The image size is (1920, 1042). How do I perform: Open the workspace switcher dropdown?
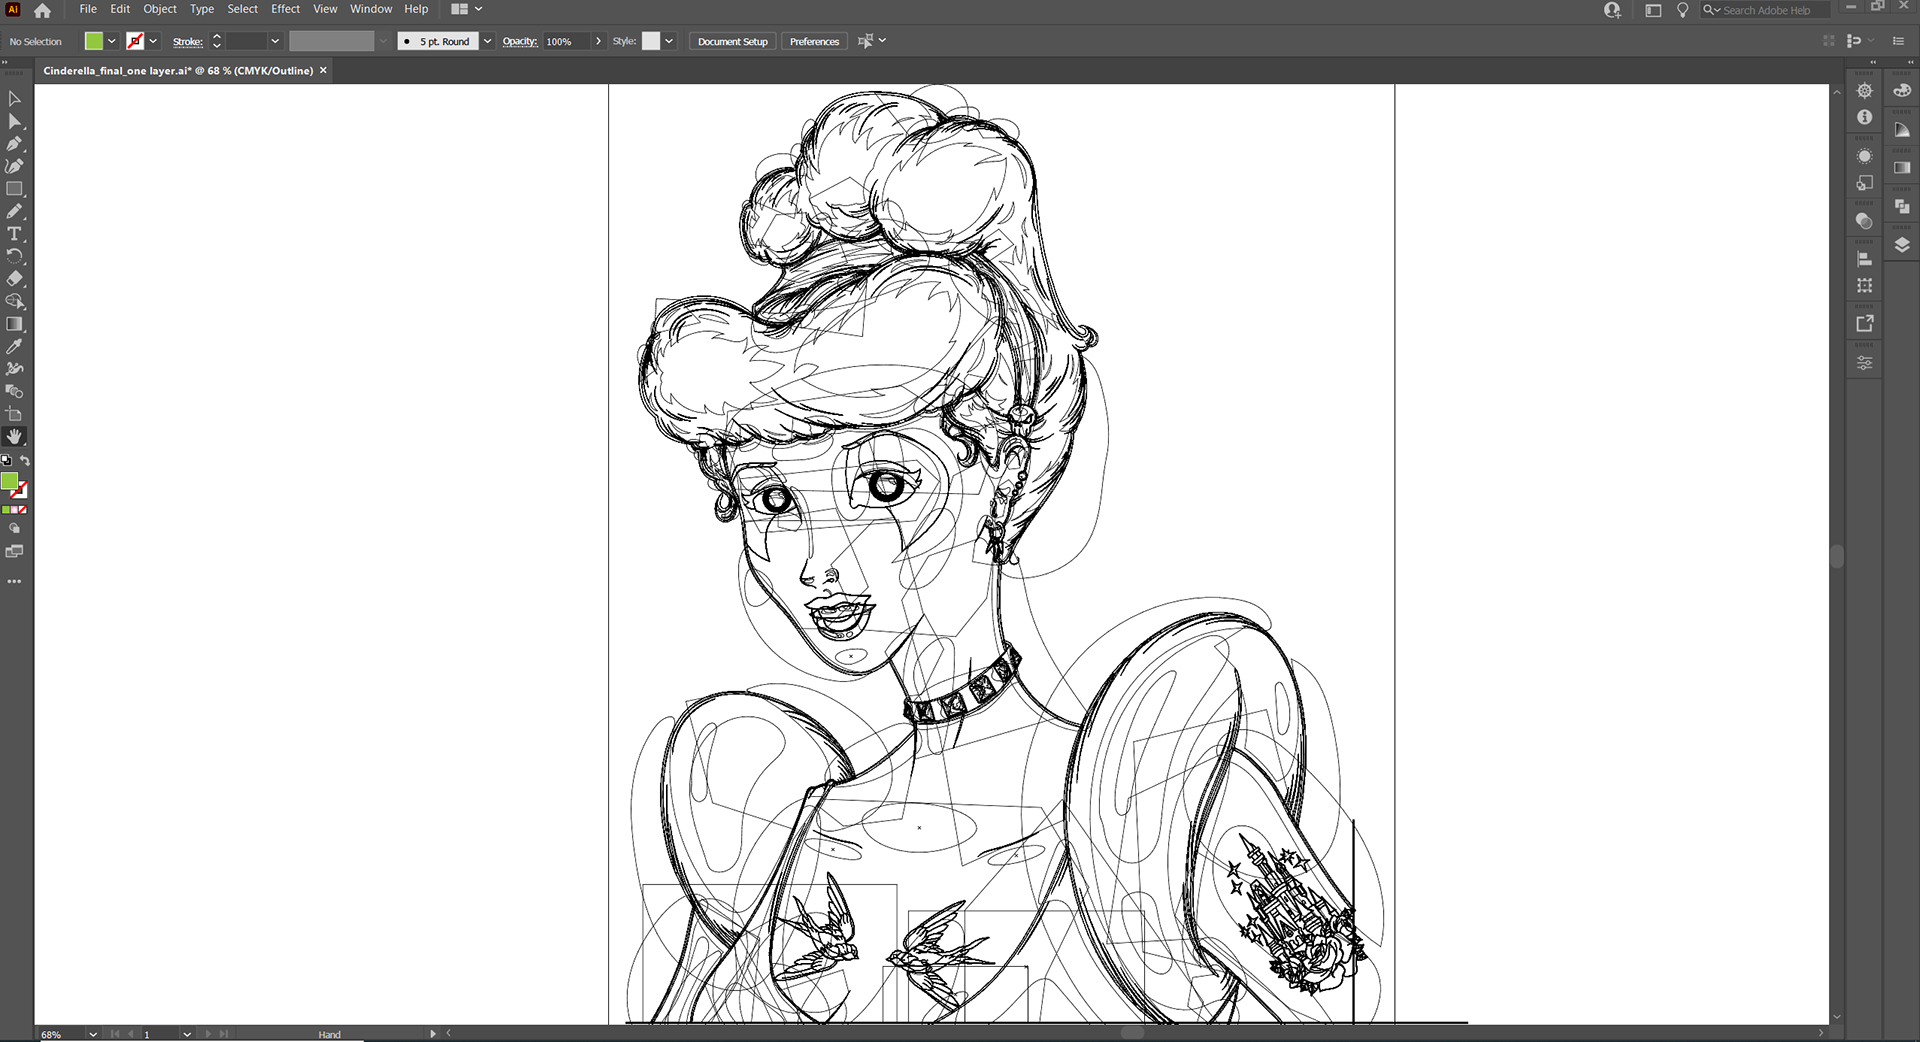(x=467, y=9)
